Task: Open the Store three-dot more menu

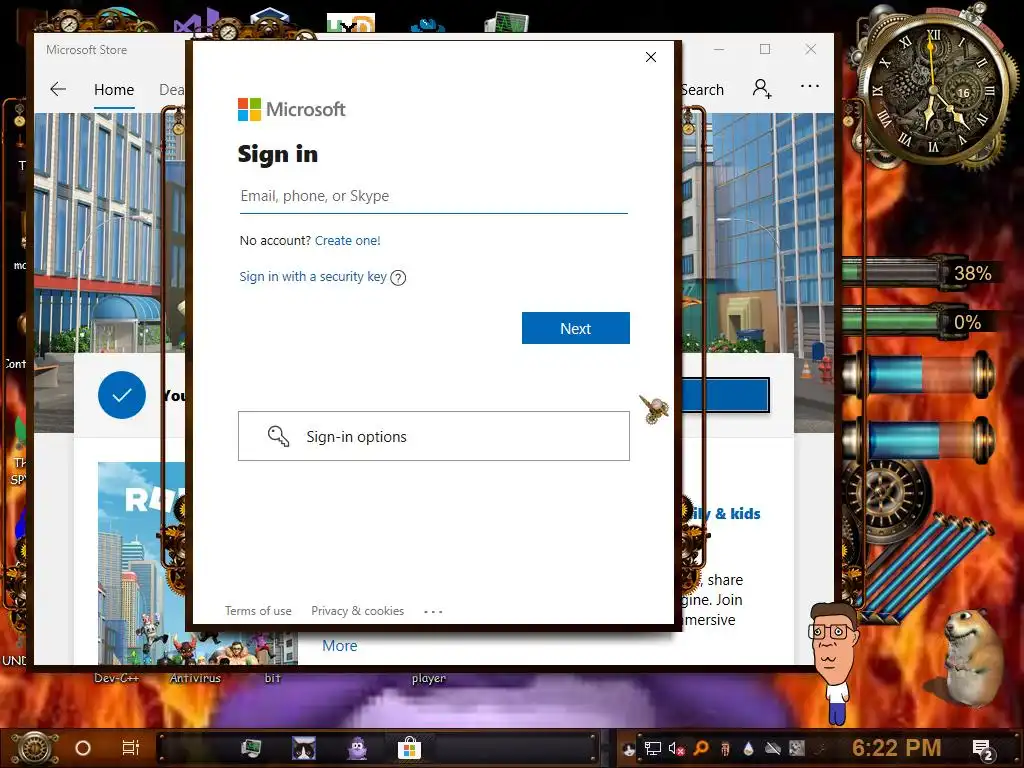Action: 810,86
